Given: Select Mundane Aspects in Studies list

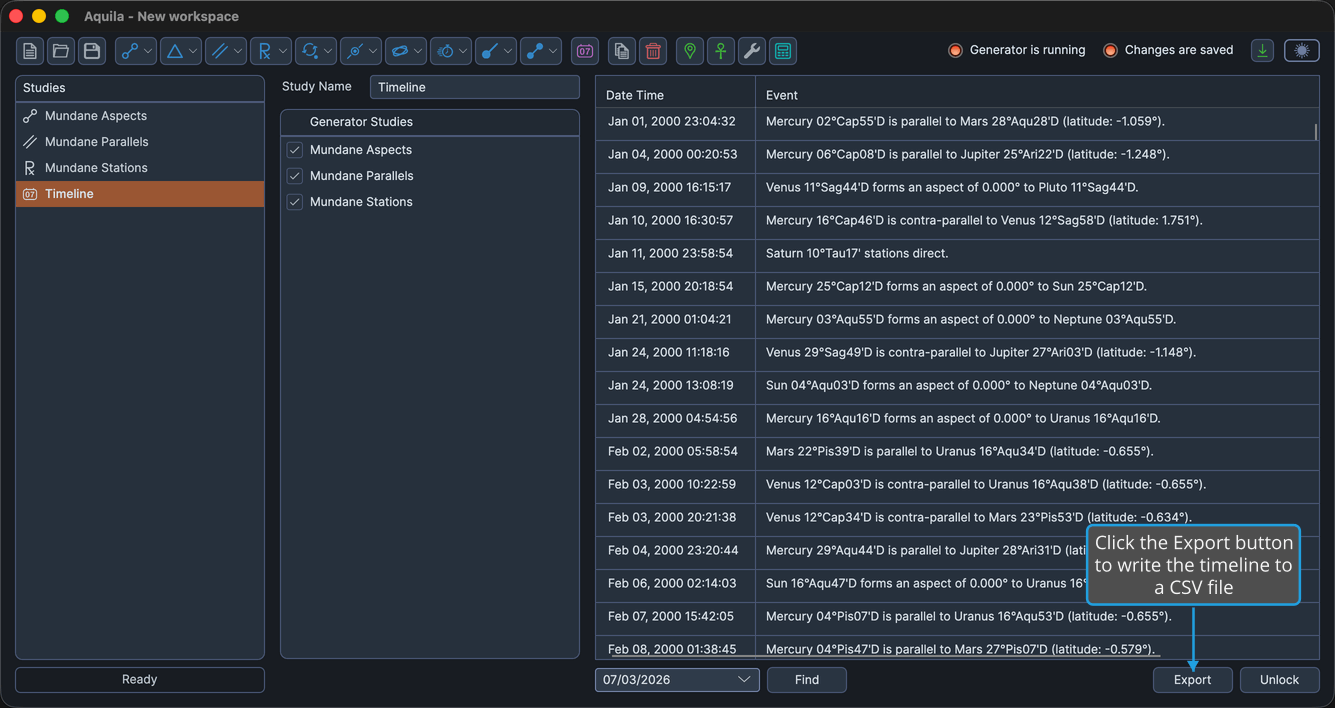Looking at the screenshot, I should (x=140, y=116).
